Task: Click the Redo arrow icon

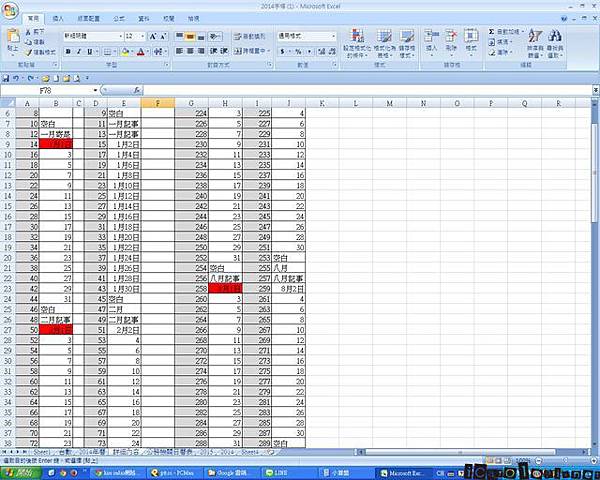Action: pos(31,78)
